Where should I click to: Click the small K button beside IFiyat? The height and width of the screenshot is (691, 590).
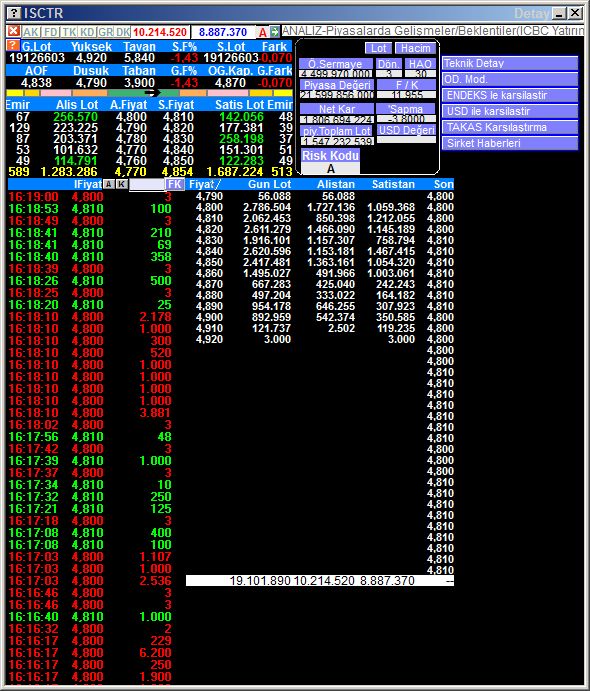click(121, 184)
